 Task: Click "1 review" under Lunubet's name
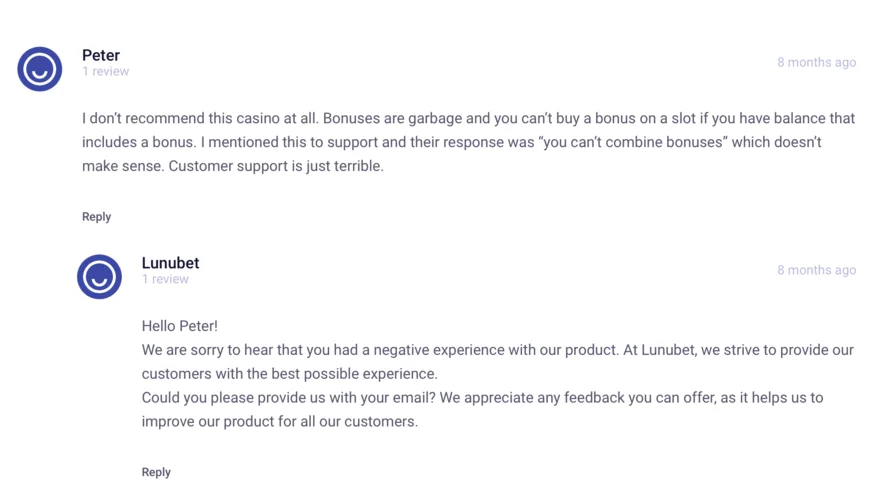[165, 279]
